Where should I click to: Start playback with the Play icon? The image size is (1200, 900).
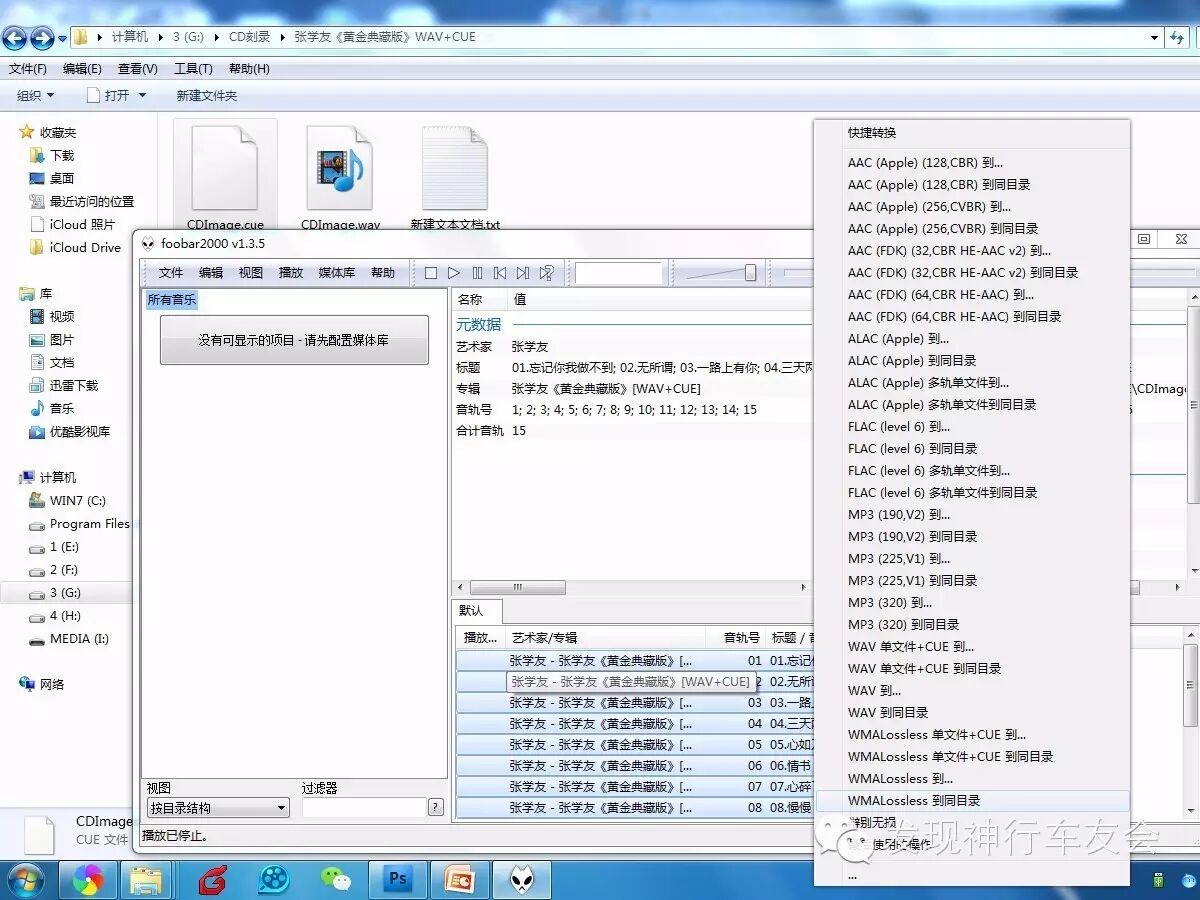(x=454, y=273)
